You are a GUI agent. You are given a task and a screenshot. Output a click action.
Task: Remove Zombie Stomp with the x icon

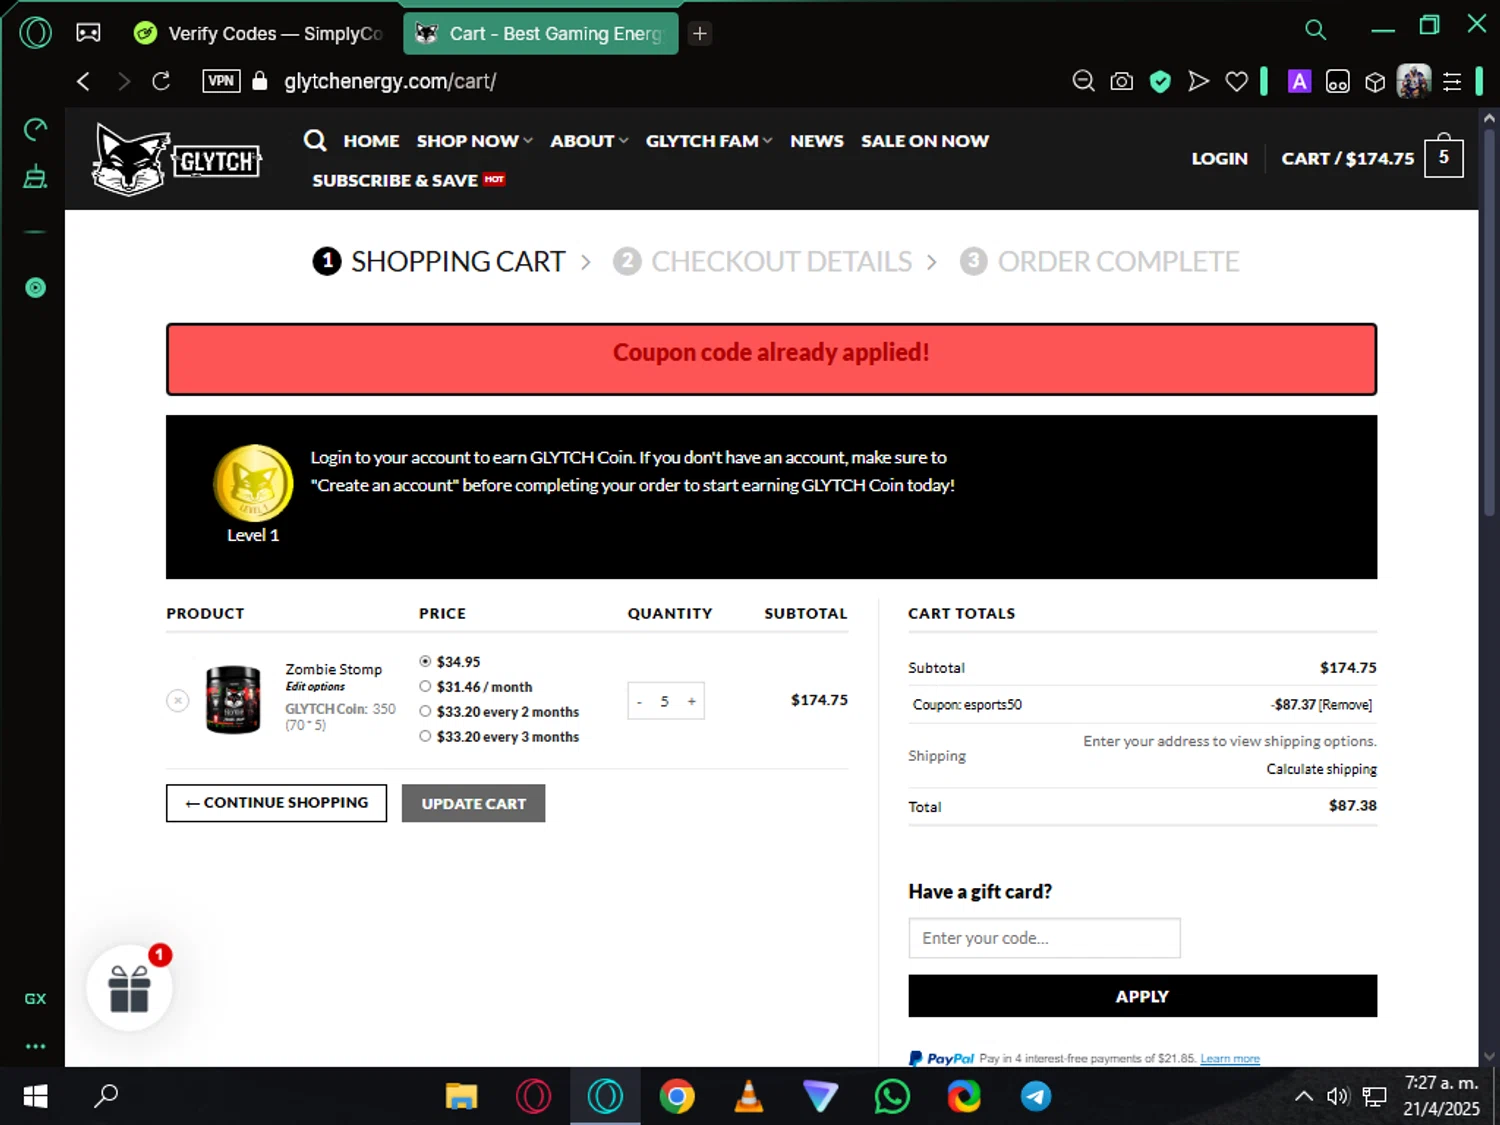point(178,701)
